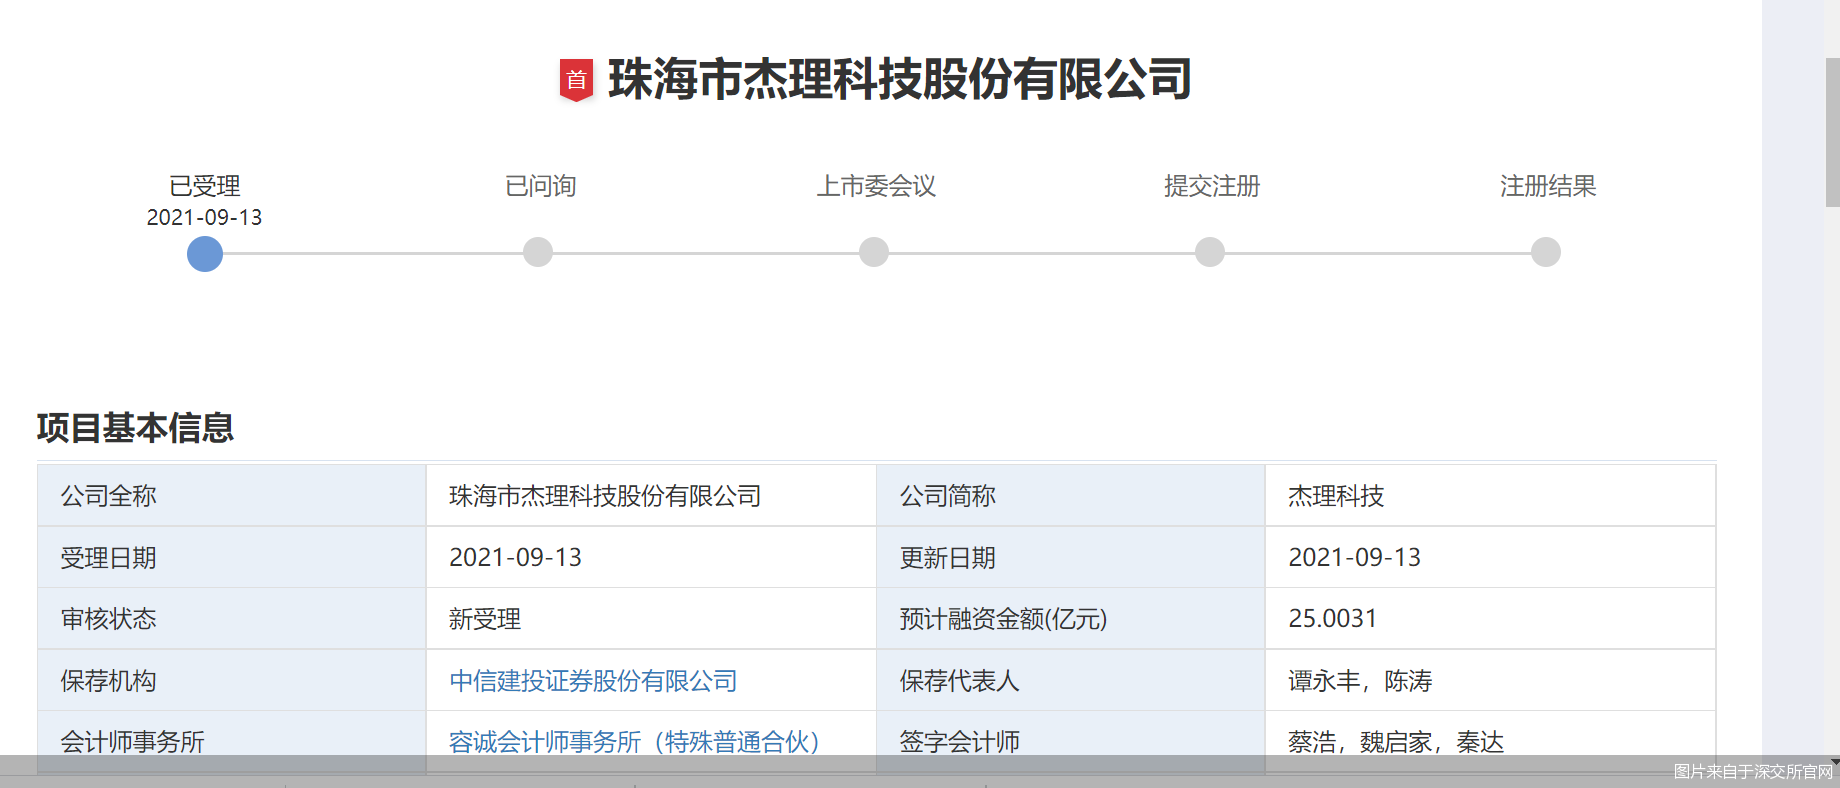The image size is (1840, 788).
Task: Select the 上市委会议 timeline step dot
Action: click(874, 252)
